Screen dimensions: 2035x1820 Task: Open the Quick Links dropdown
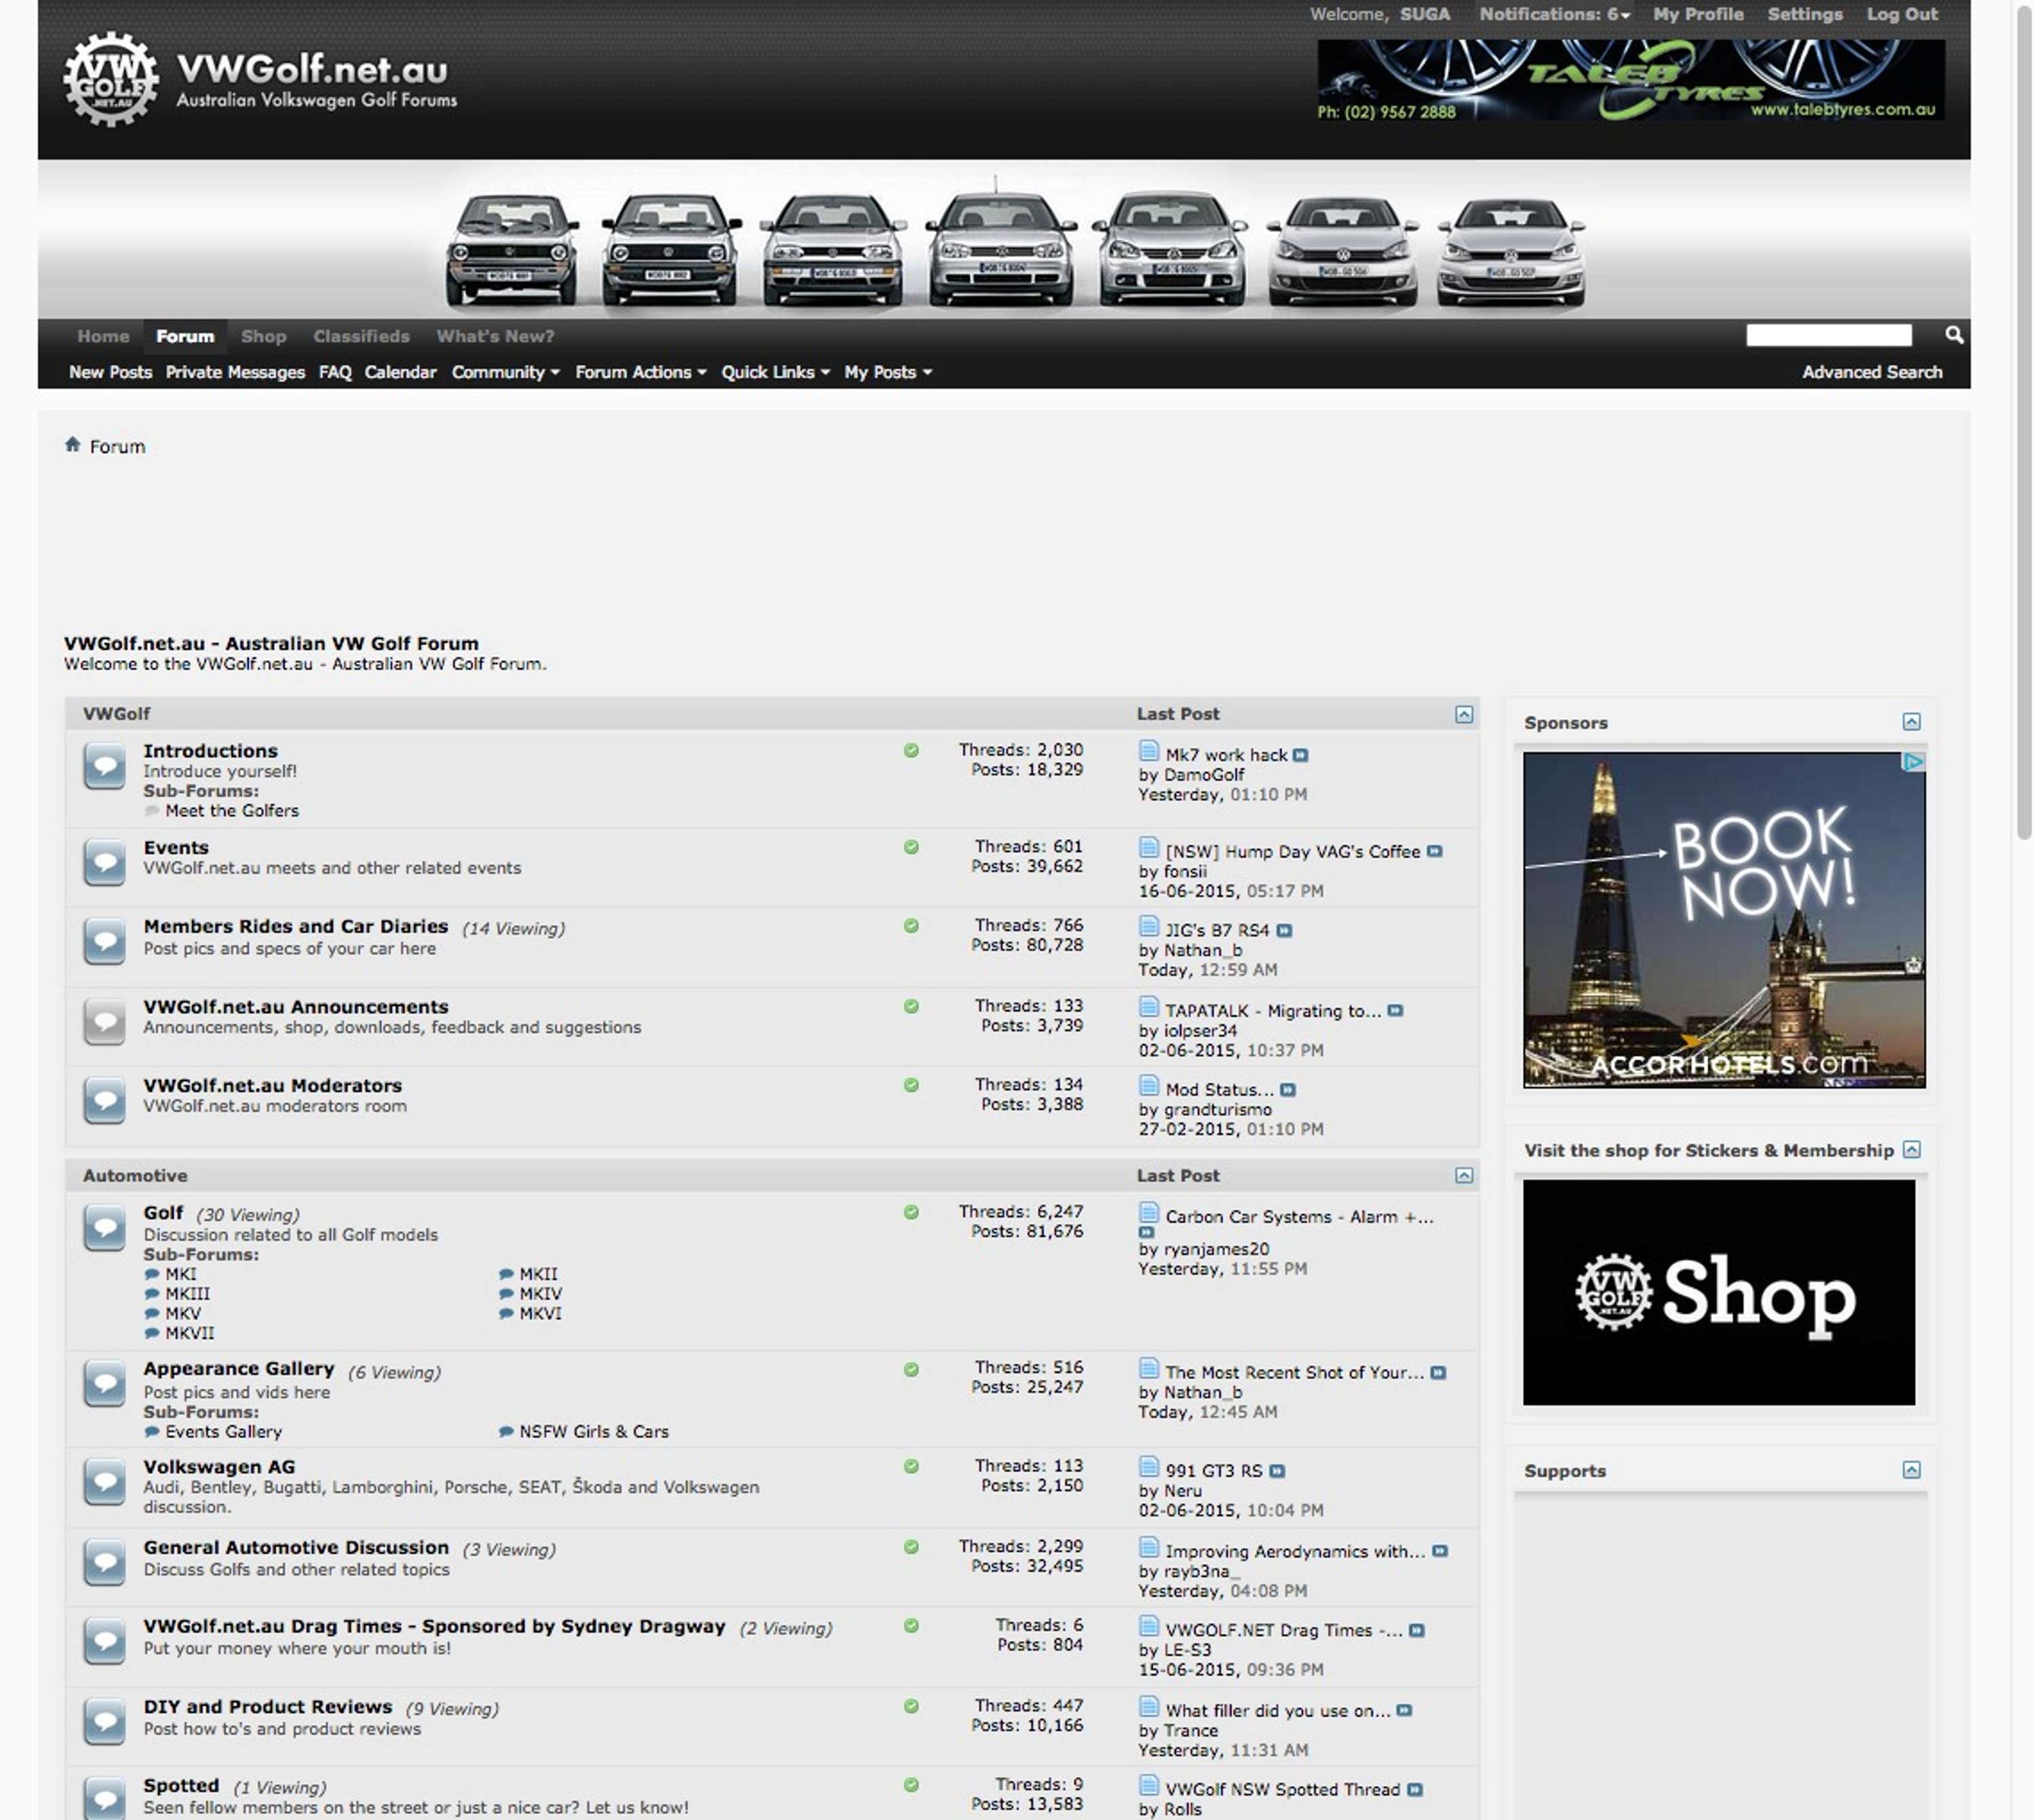pos(775,372)
